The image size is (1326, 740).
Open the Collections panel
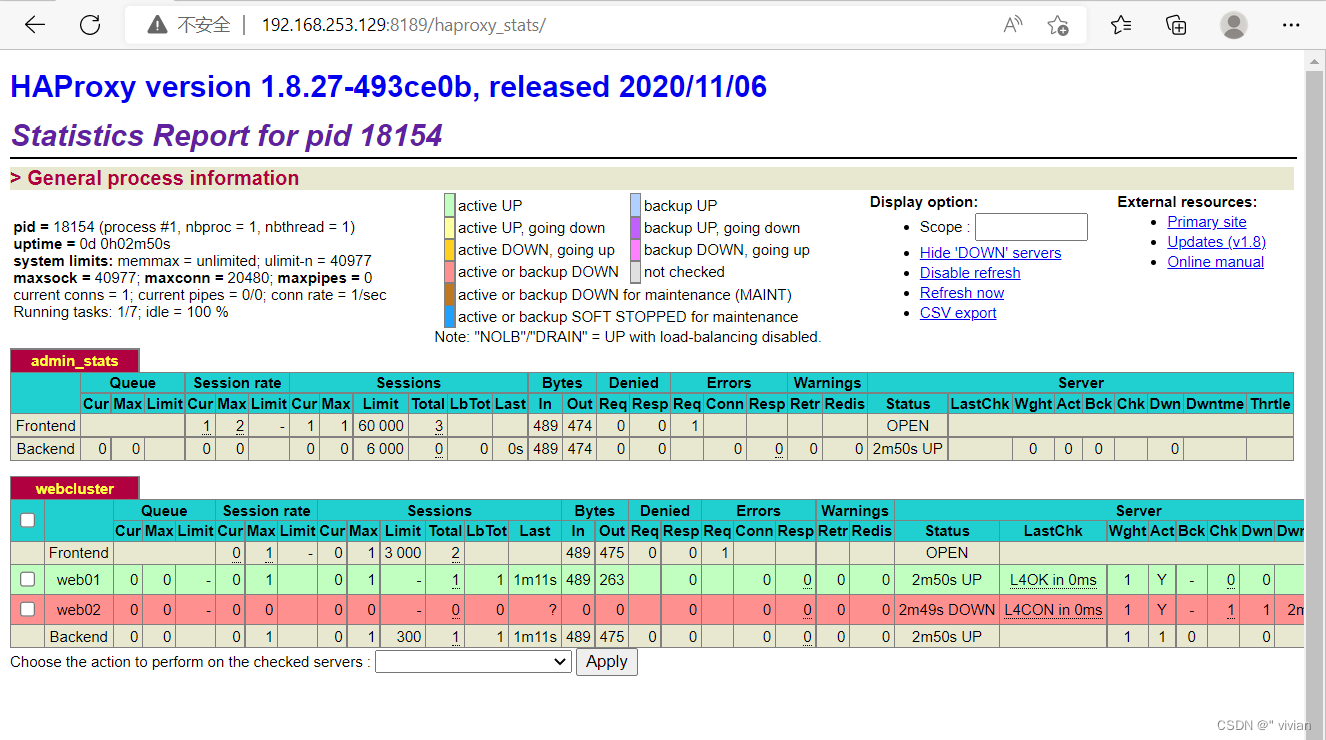click(x=1176, y=25)
